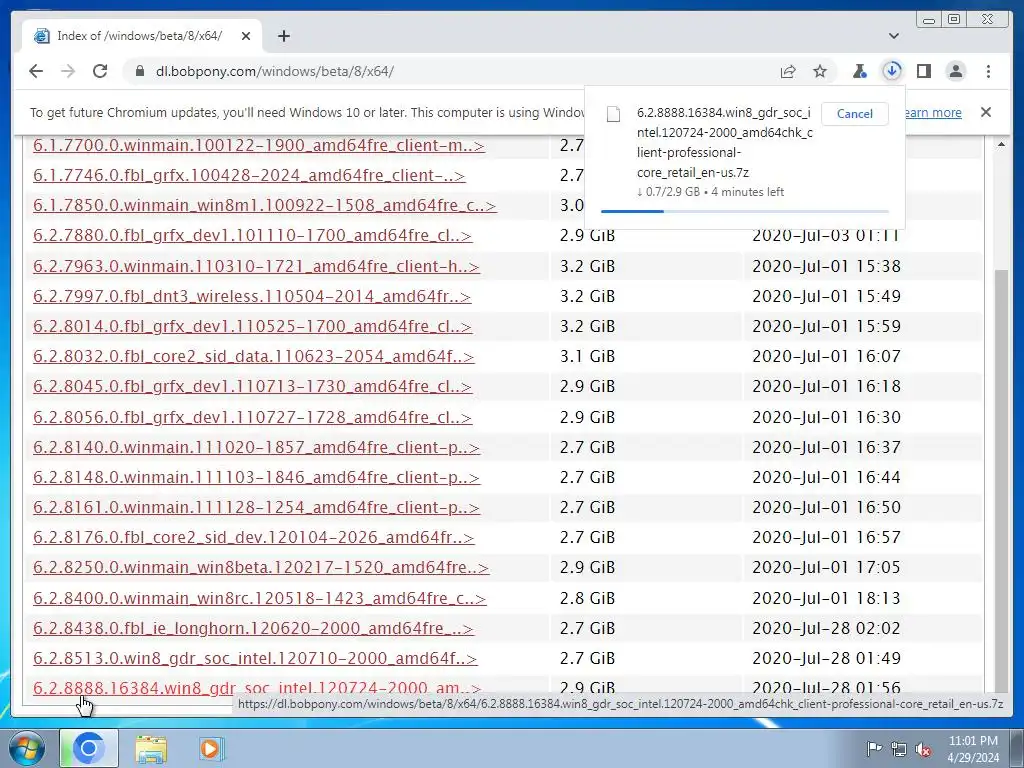The image size is (1024, 768).
Task: Click the address bar URL
Action: 274,71
